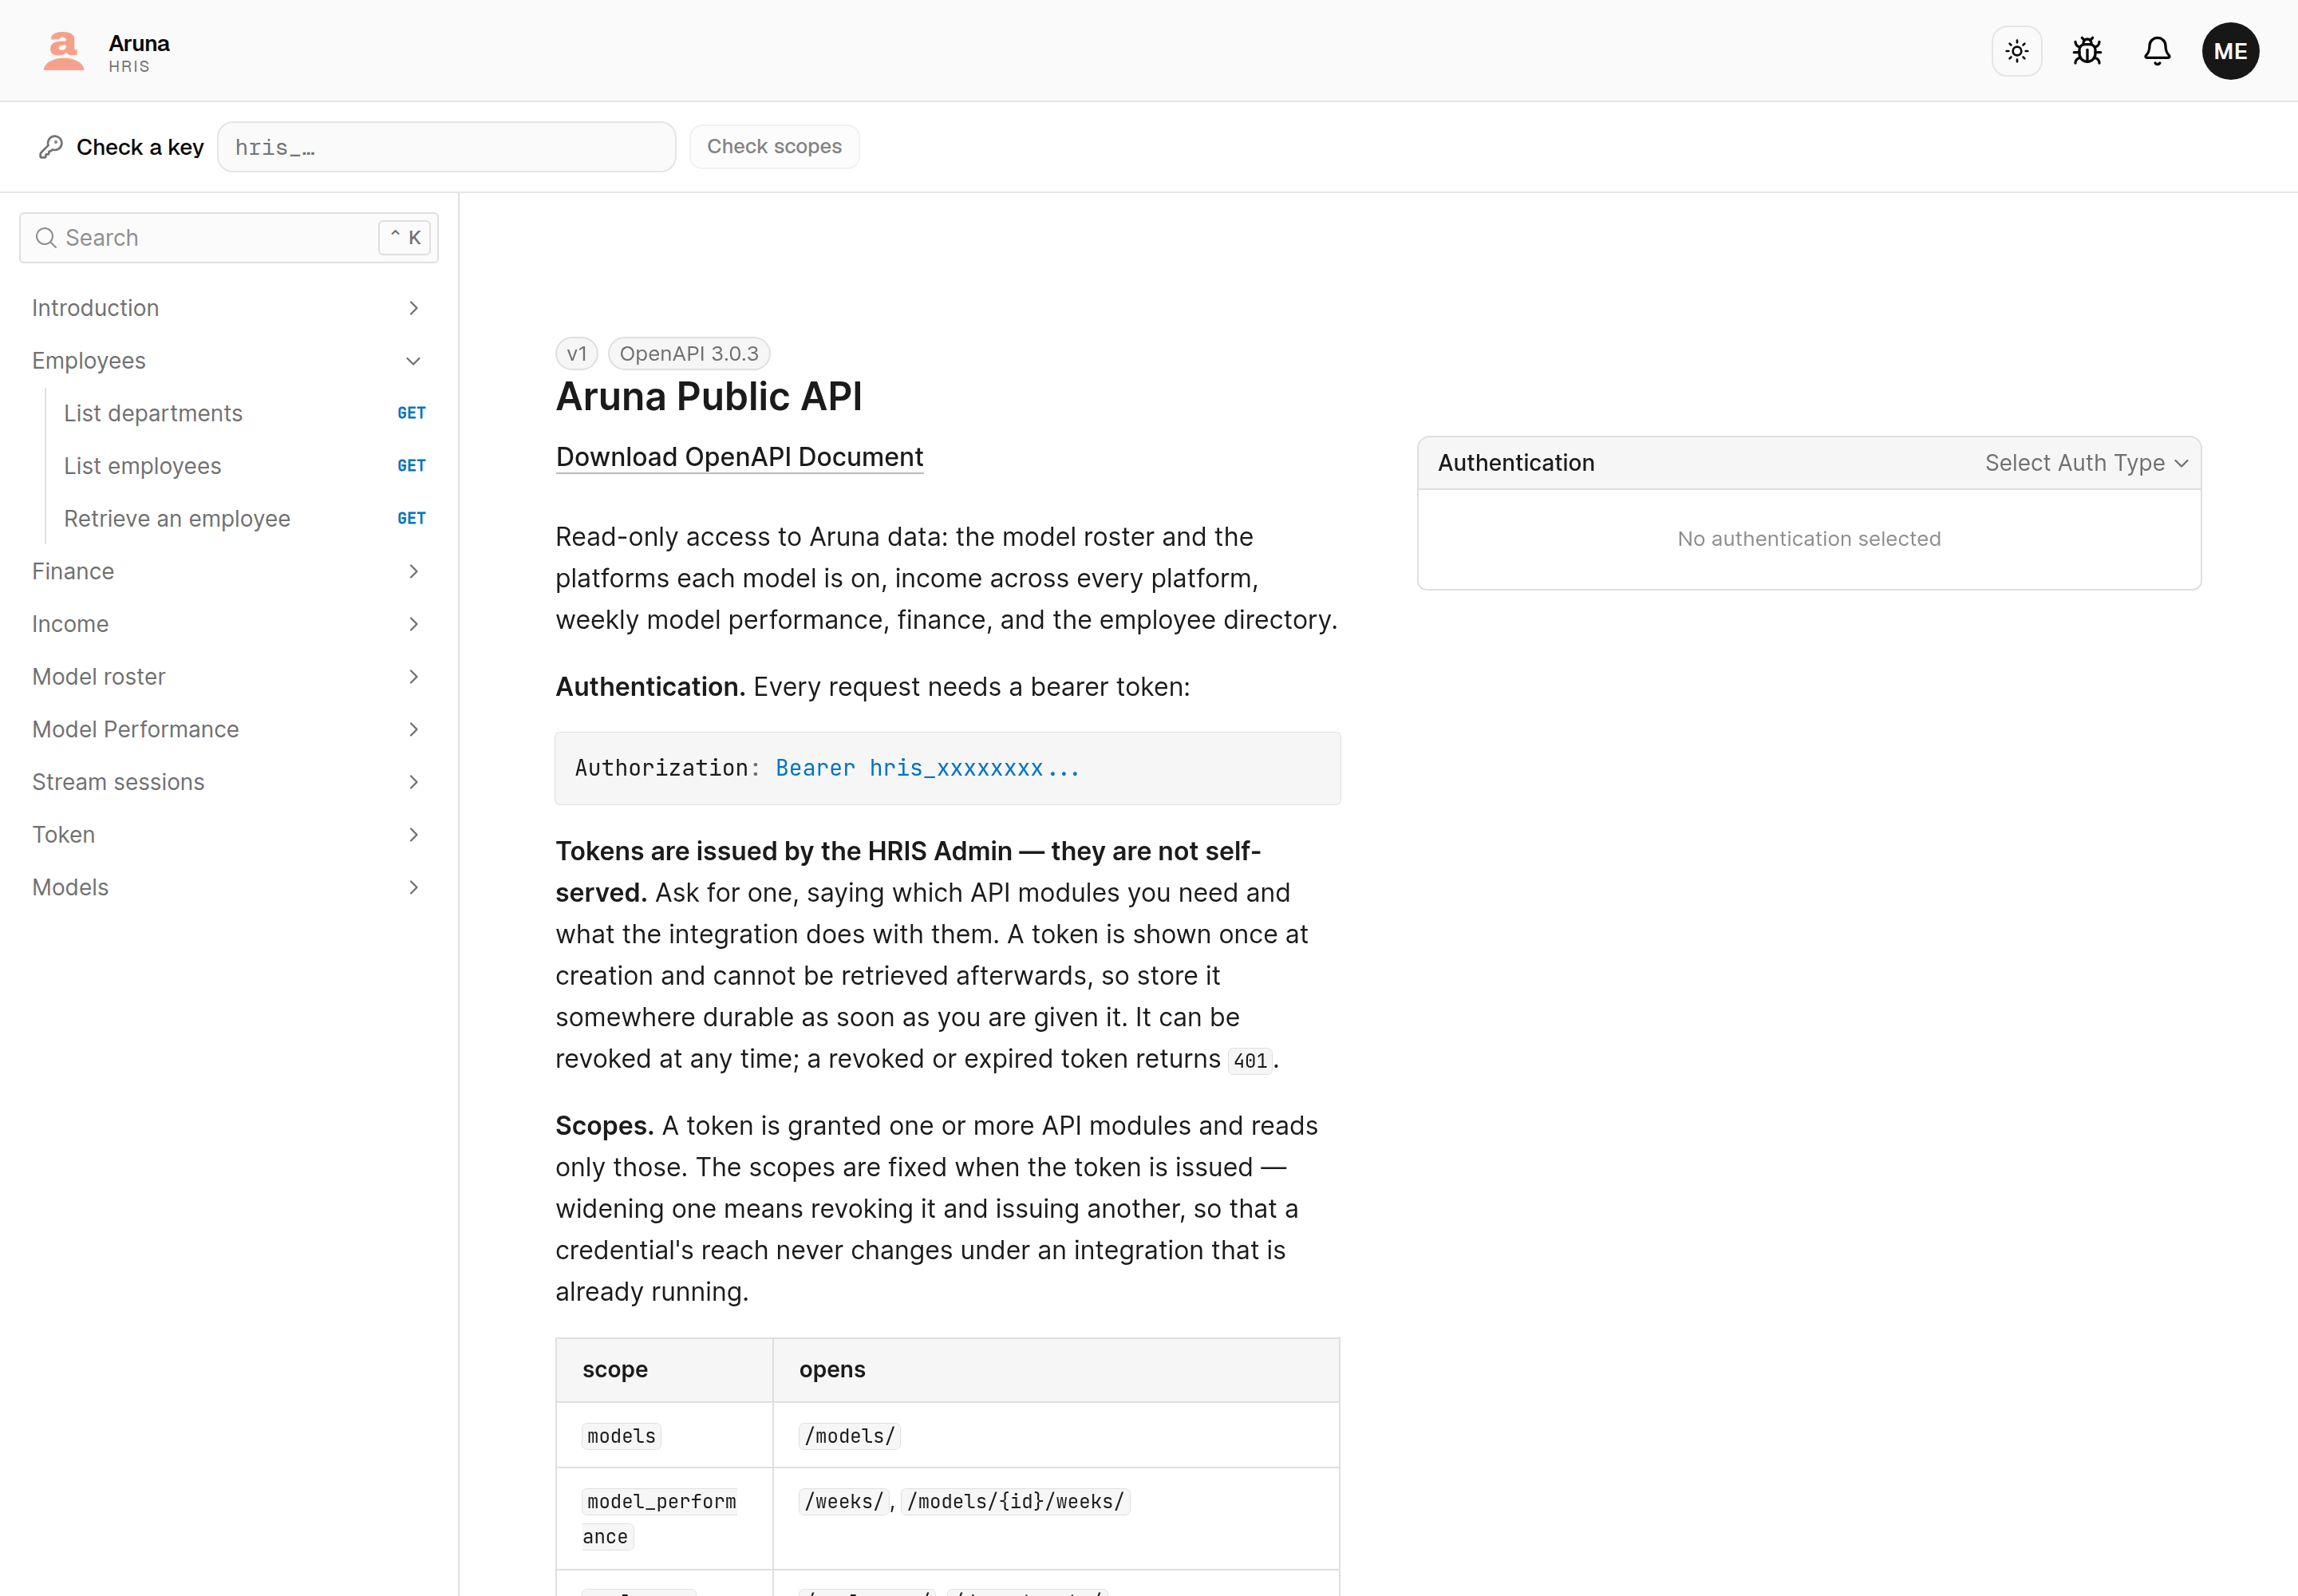2298x1596 pixels.
Task: Click the magnifier icon in Search box
Action: click(46, 238)
